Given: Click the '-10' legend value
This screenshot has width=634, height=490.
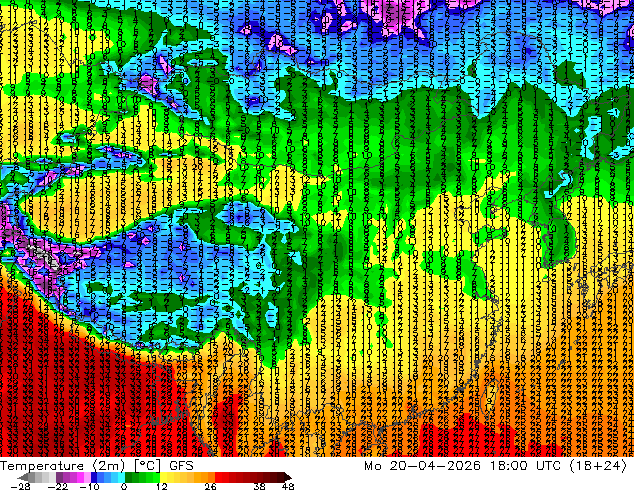Looking at the screenshot, I should click(89, 486).
